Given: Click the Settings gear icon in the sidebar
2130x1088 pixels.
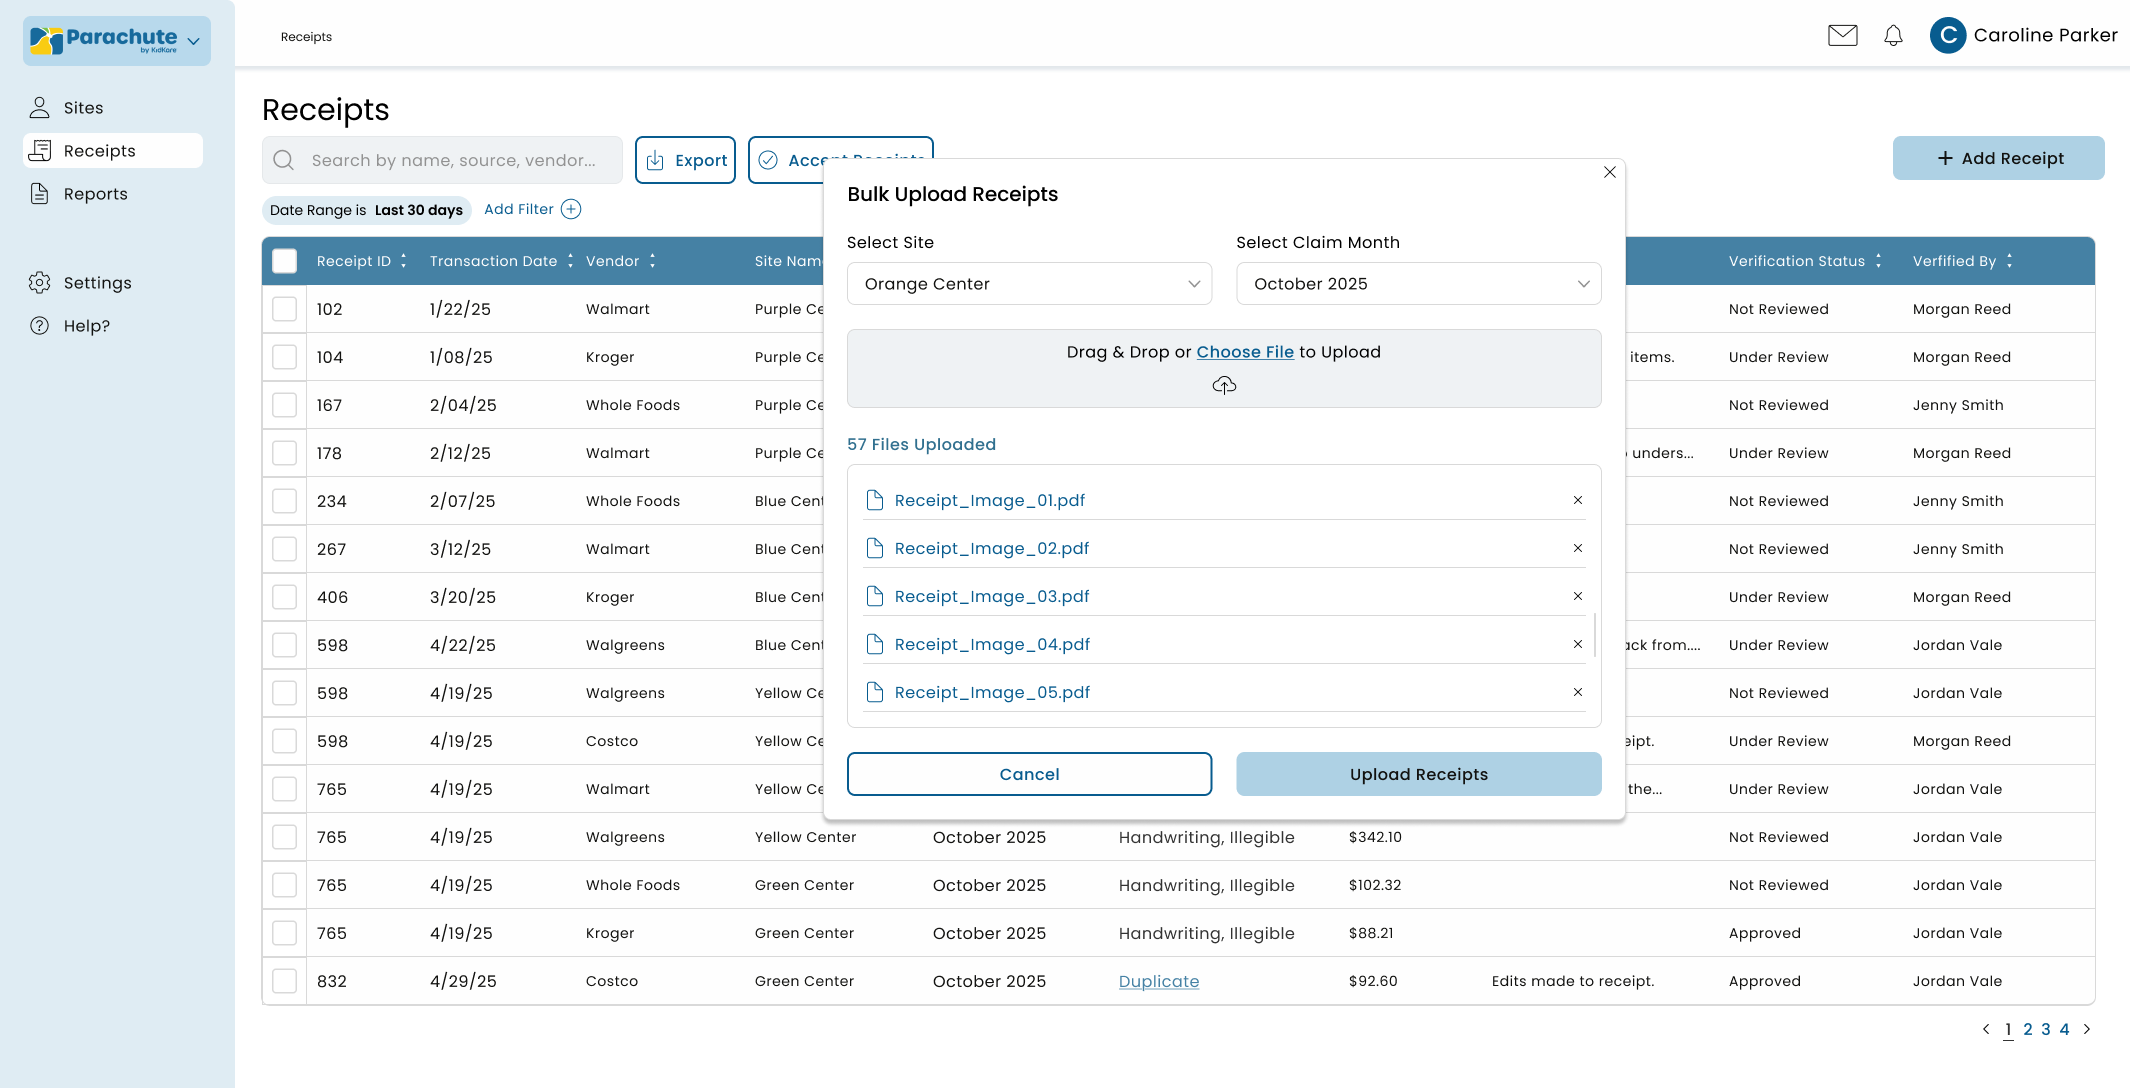Looking at the screenshot, I should (x=40, y=283).
